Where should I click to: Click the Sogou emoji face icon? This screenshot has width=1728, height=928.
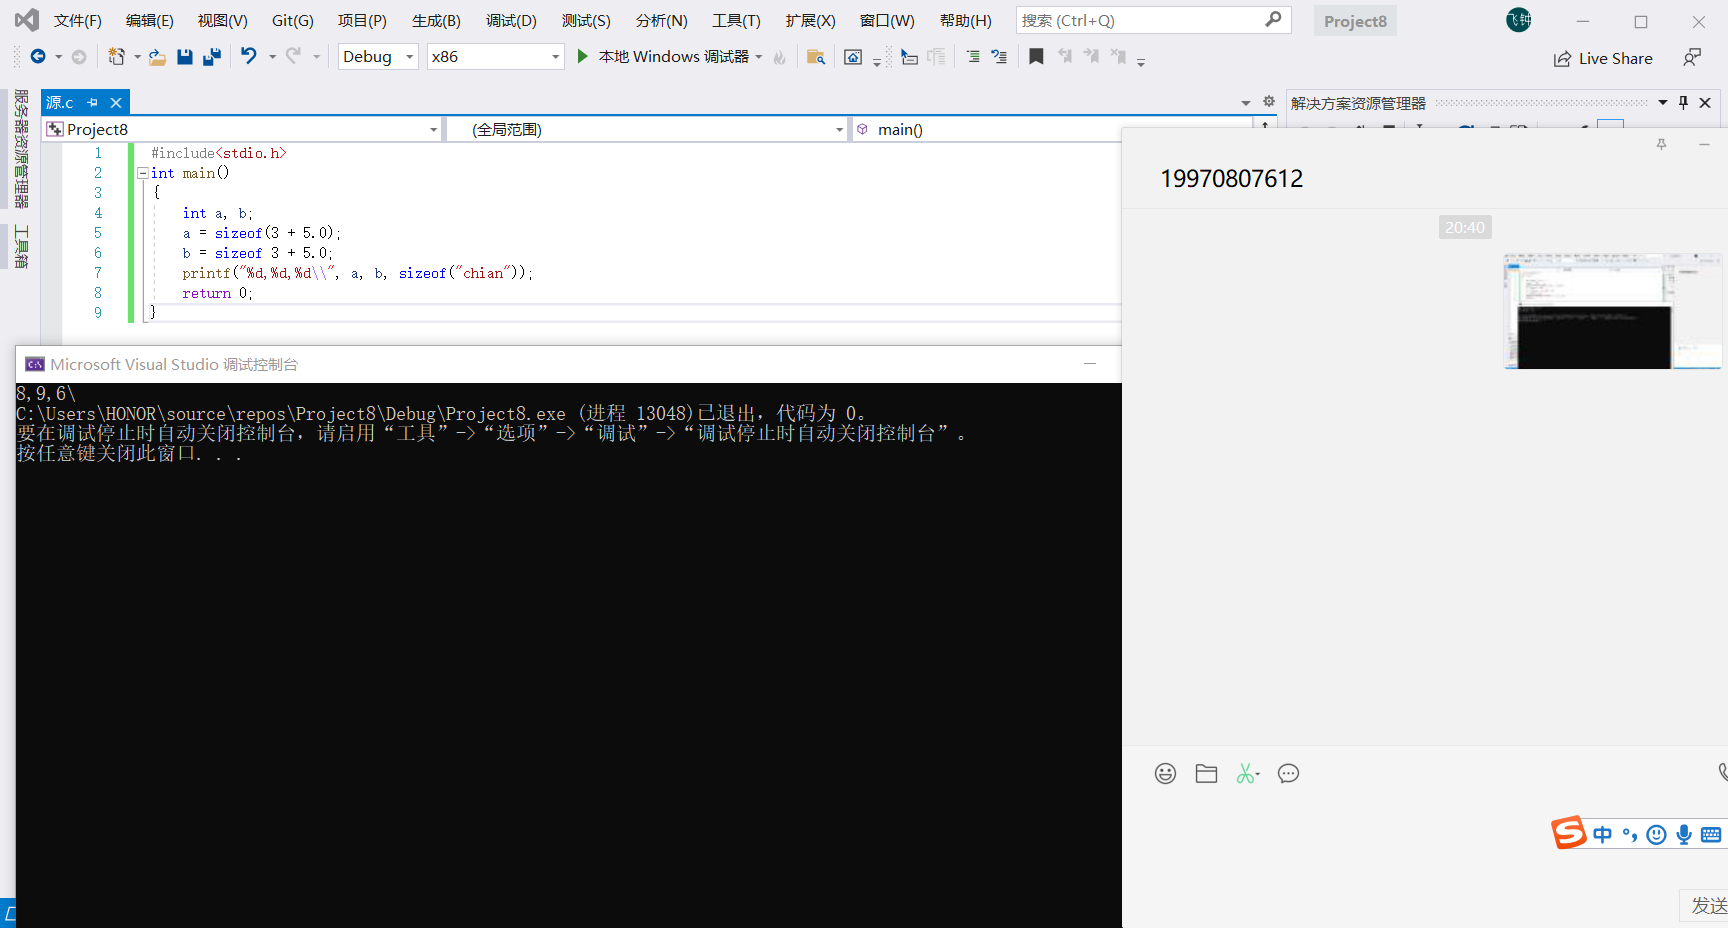pos(1657,835)
